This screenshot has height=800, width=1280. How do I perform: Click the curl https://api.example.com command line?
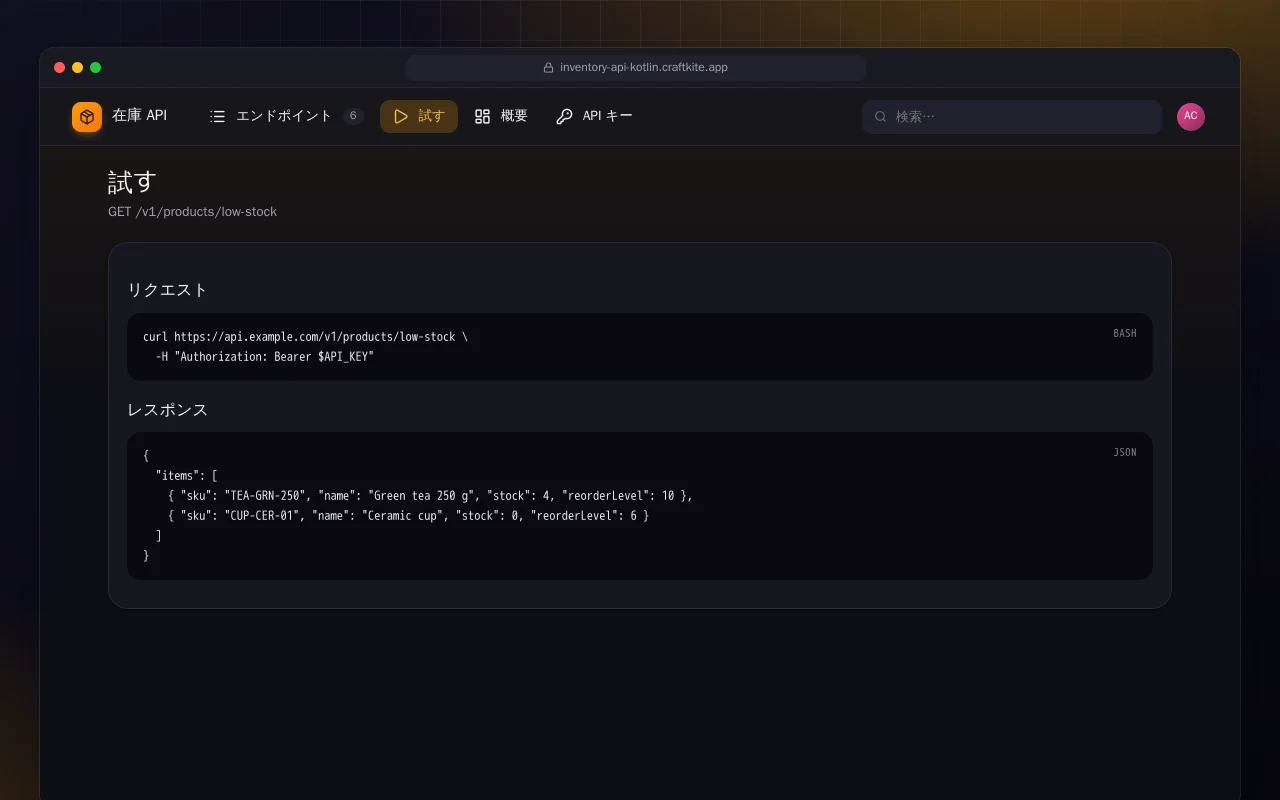click(x=305, y=337)
